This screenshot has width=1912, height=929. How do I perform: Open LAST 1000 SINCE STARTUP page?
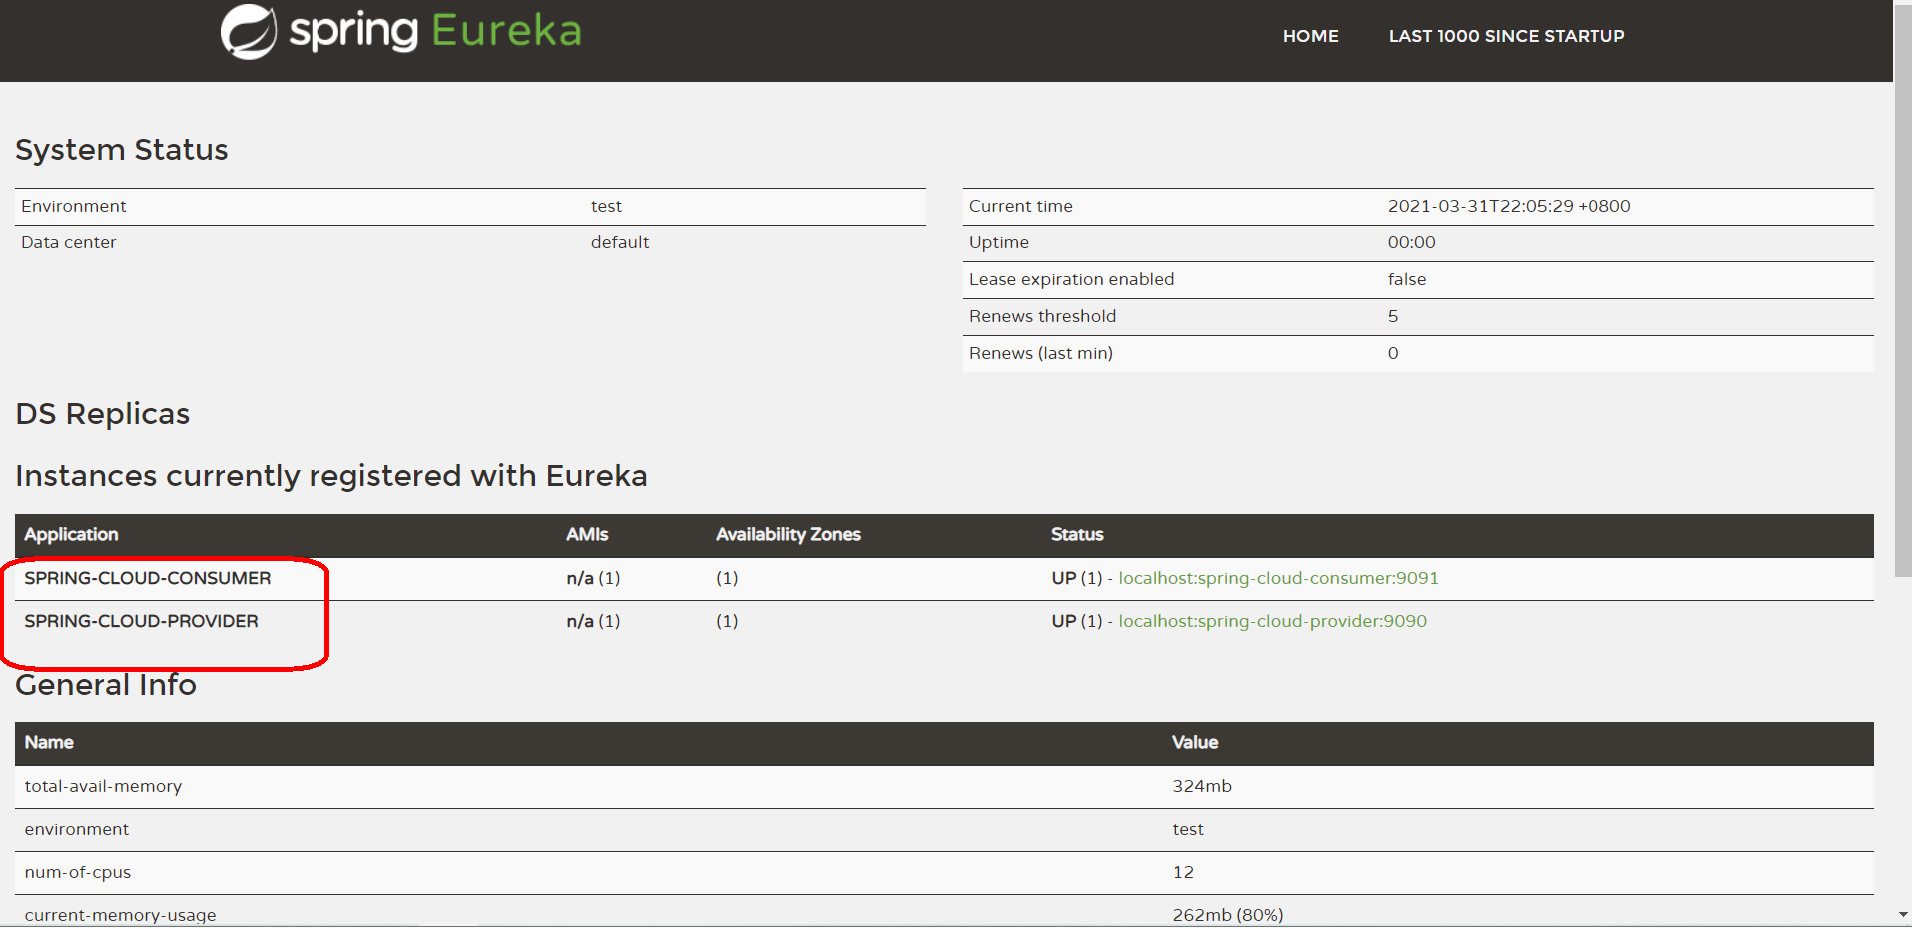coord(1506,36)
